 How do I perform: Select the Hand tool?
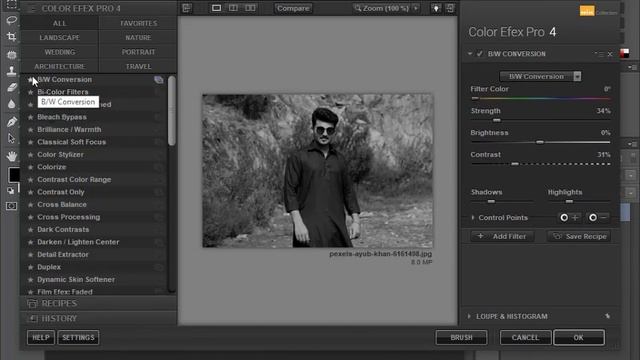11,156
